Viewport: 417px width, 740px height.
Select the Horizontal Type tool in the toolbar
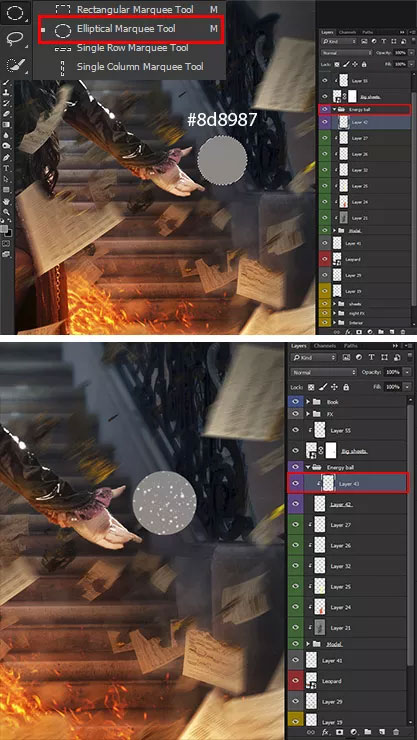click(6, 168)
